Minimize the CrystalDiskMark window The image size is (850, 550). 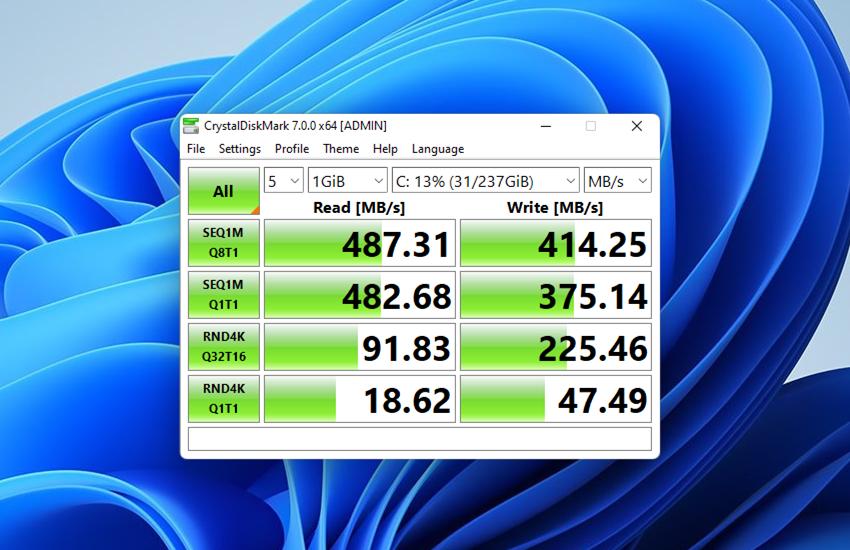pyautogui.click(x=546, y=126)
